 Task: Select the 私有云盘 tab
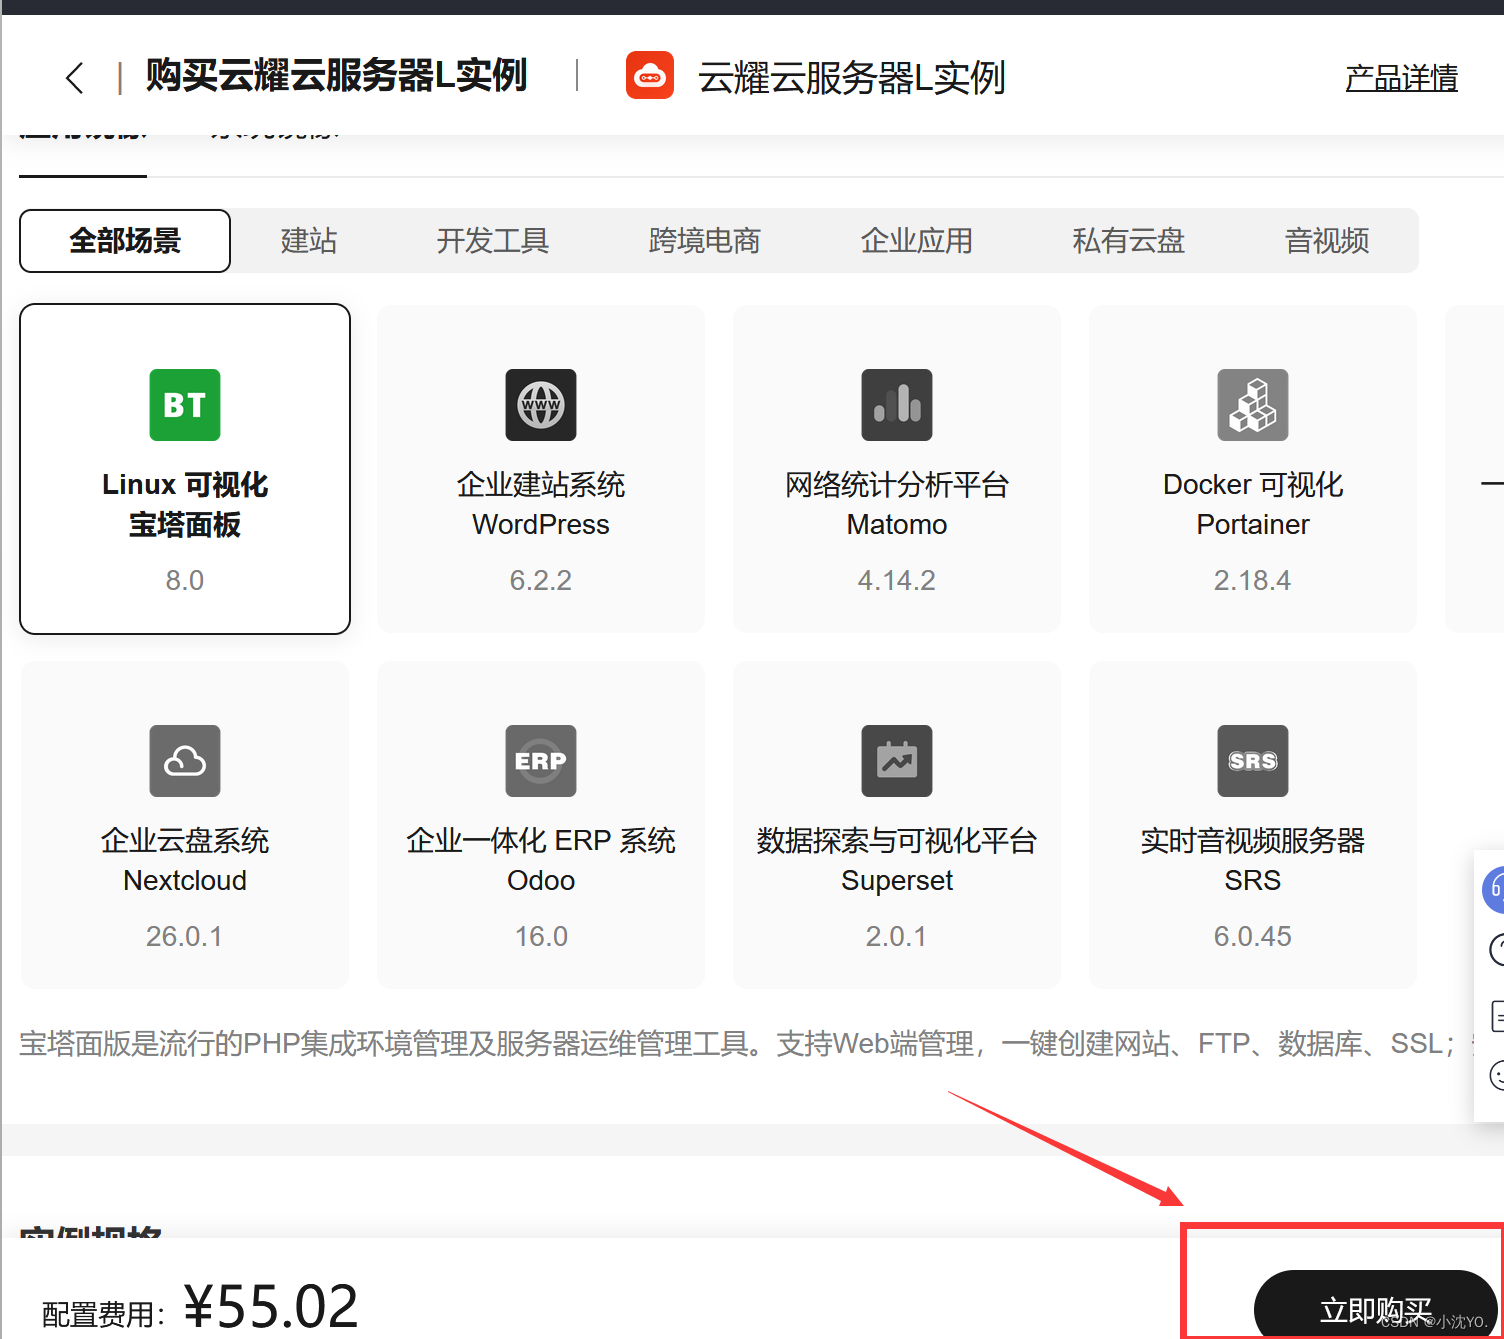[x=1129, y=241]
